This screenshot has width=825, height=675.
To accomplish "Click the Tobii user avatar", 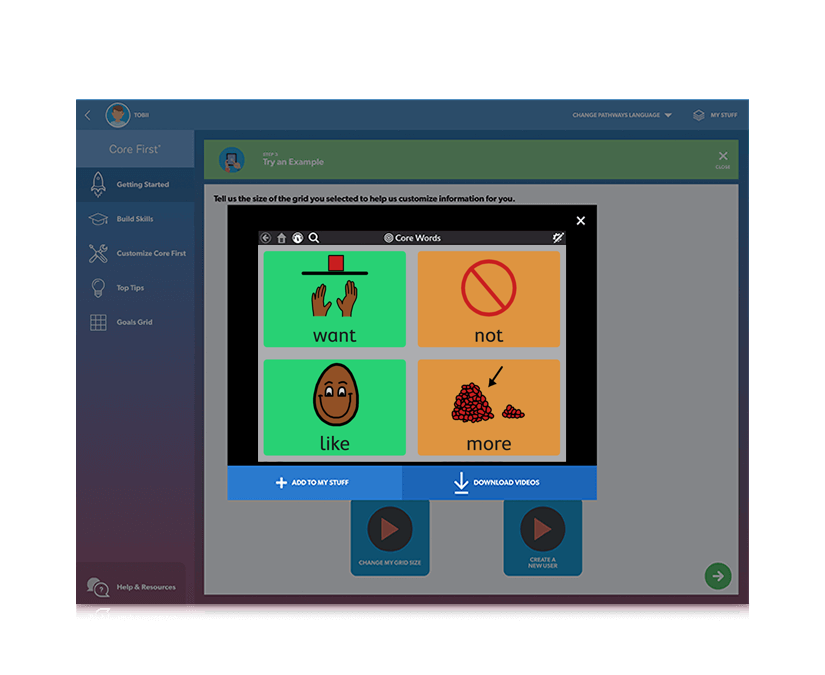I will [x=119, y=114].
